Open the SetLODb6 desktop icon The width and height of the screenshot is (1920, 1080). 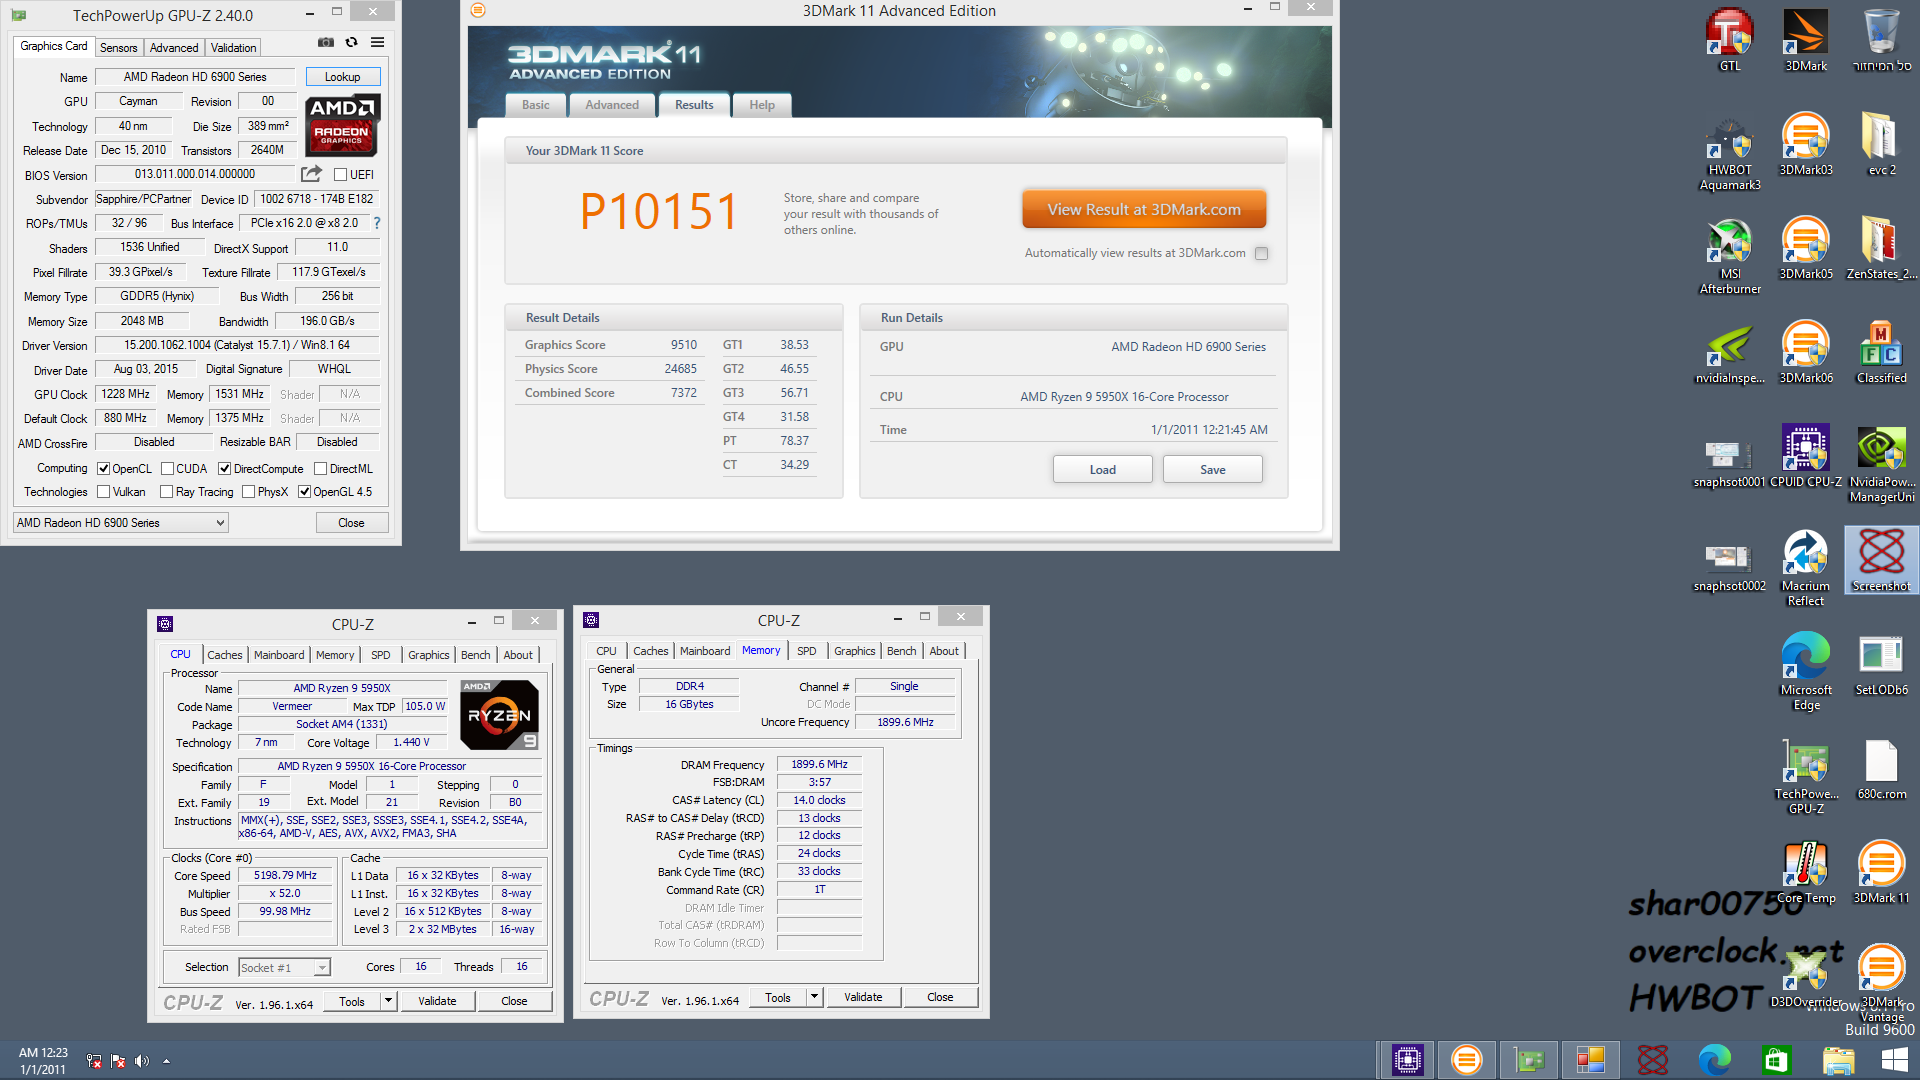[x=1882, y=664]
